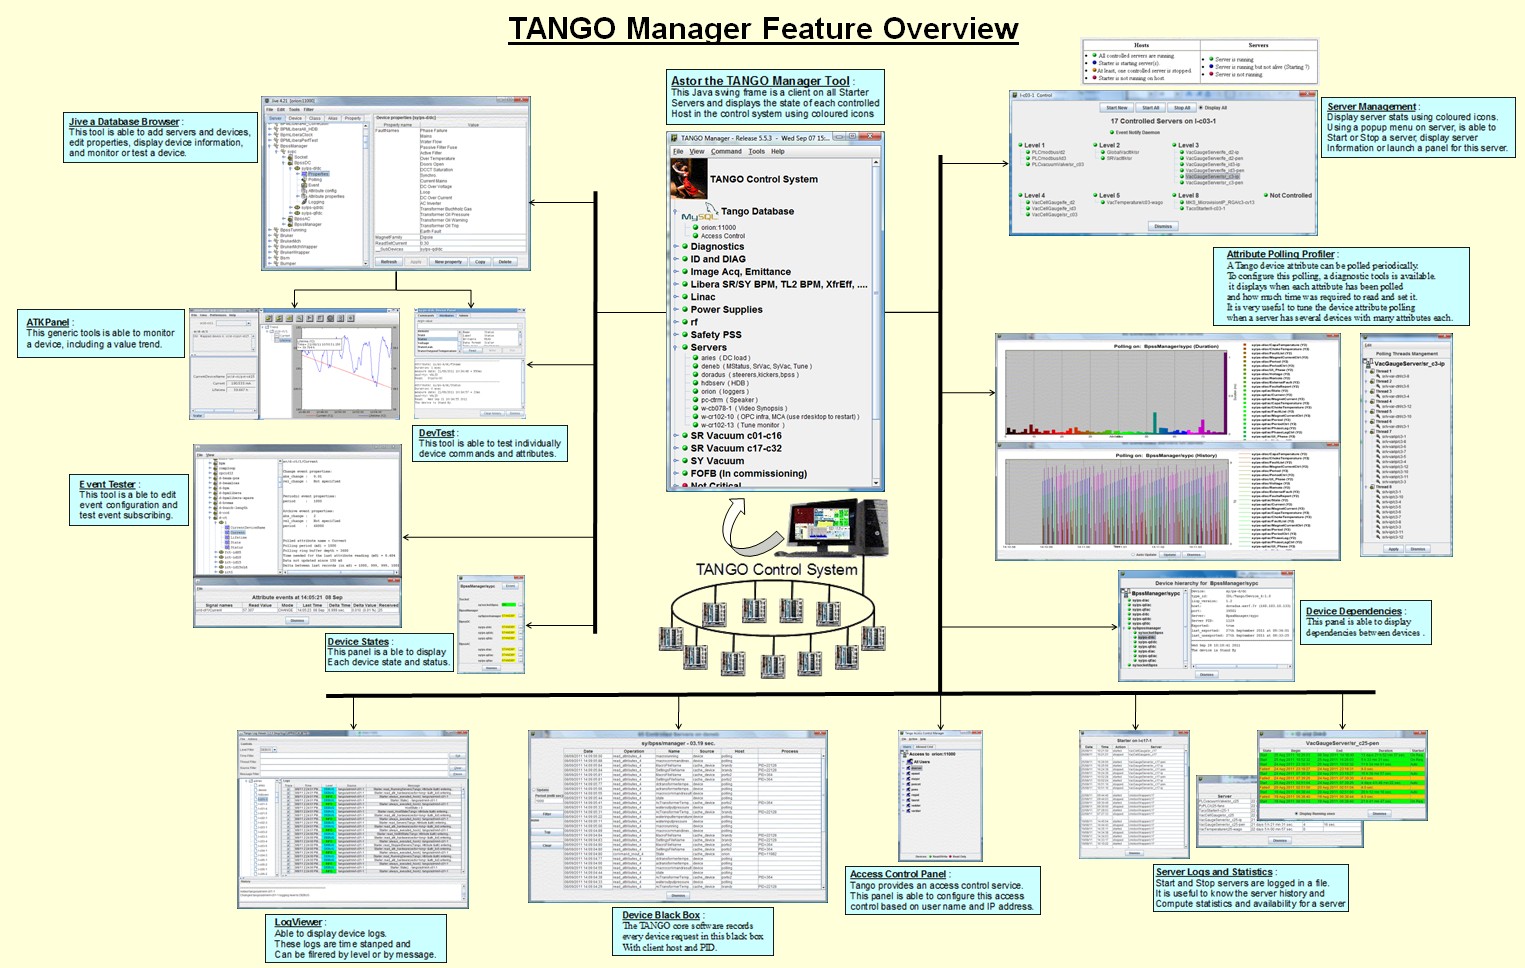Switch to the Alias tab in Jive

333,118
